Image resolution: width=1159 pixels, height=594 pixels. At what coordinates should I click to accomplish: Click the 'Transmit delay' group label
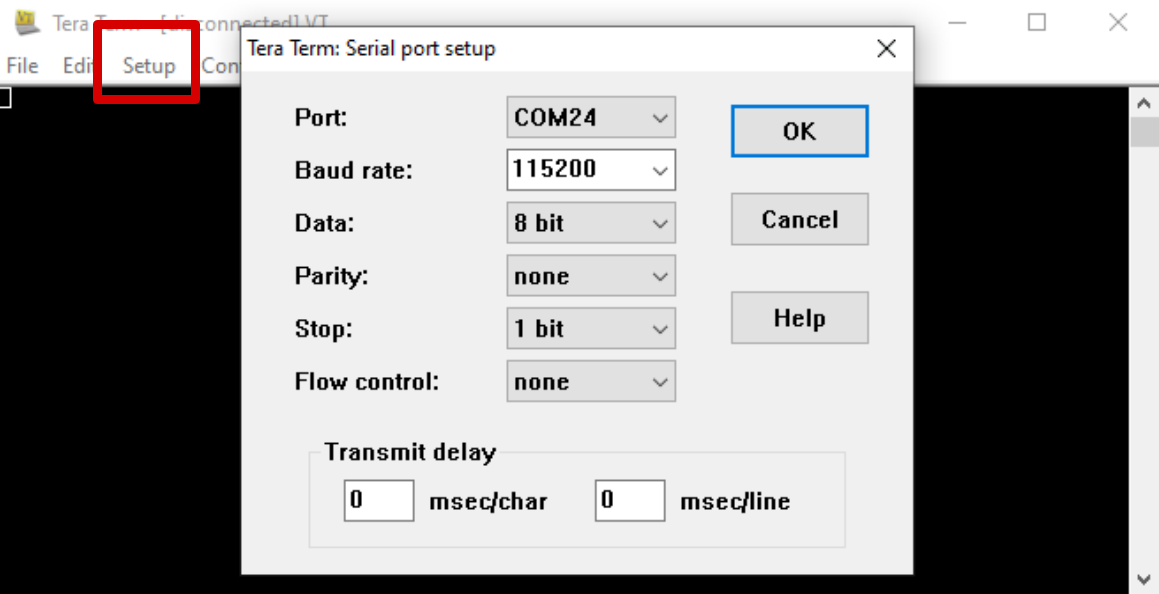click(410, 452)
